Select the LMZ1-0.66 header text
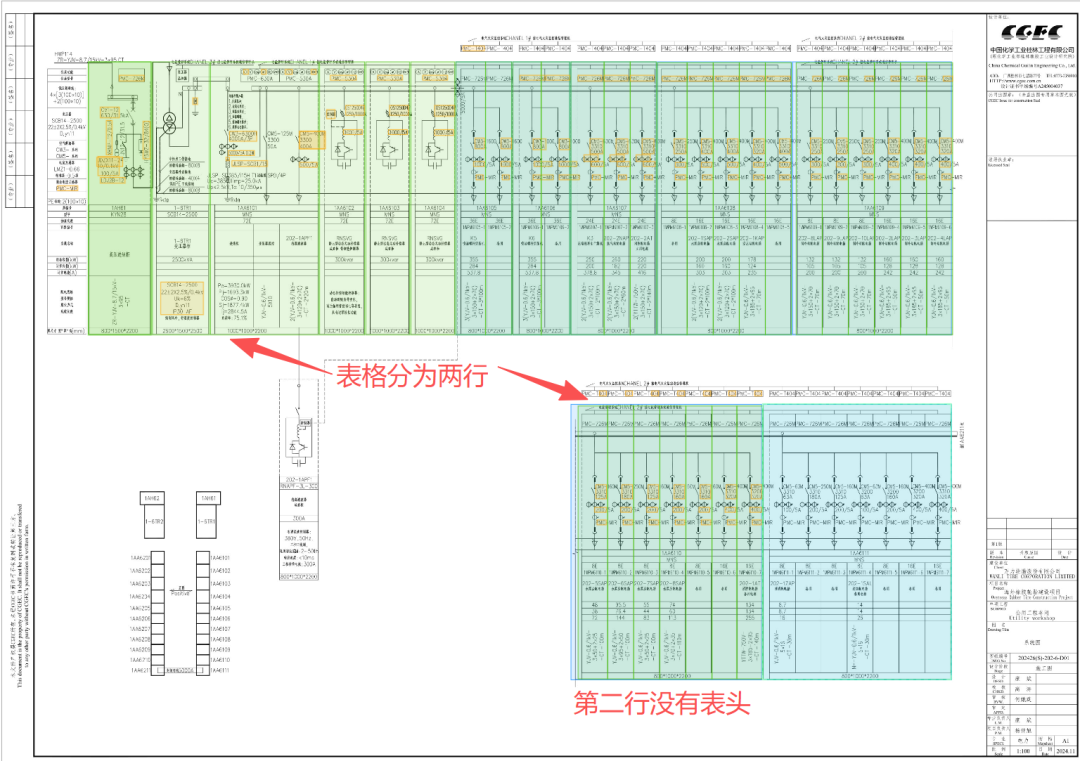This screenshot has width=1080, height=761. pyautogui.click(x=67, y=169)
